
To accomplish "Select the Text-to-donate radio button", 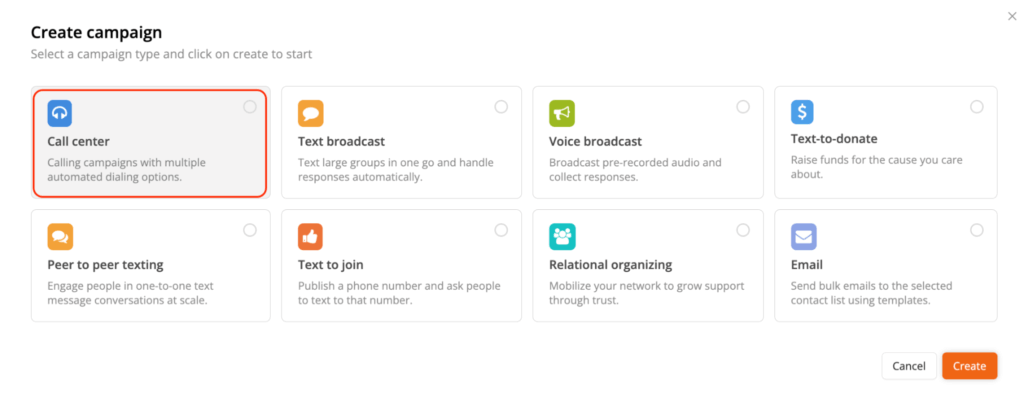I will click(977, 107).
